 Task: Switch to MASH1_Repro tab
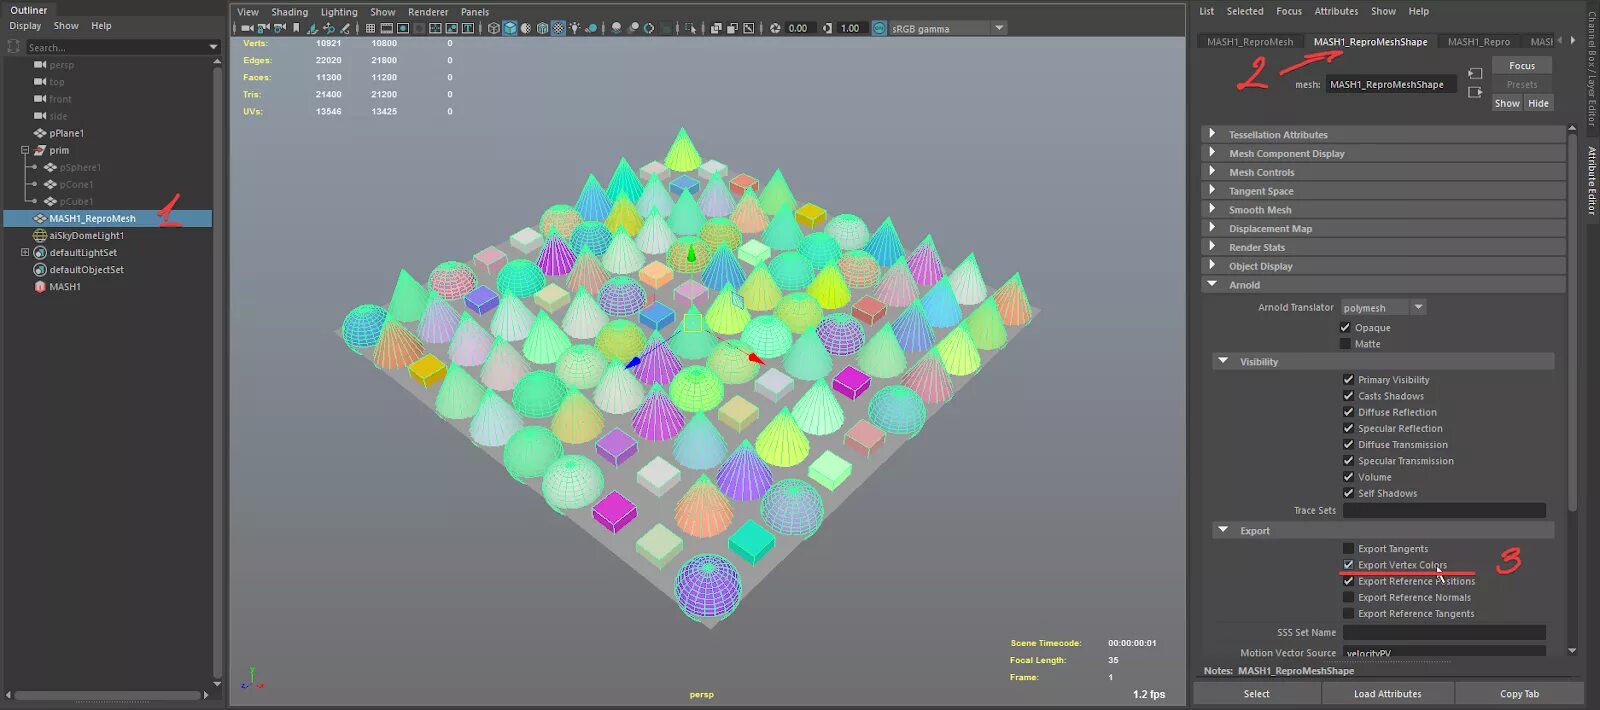coord(1479,41)
